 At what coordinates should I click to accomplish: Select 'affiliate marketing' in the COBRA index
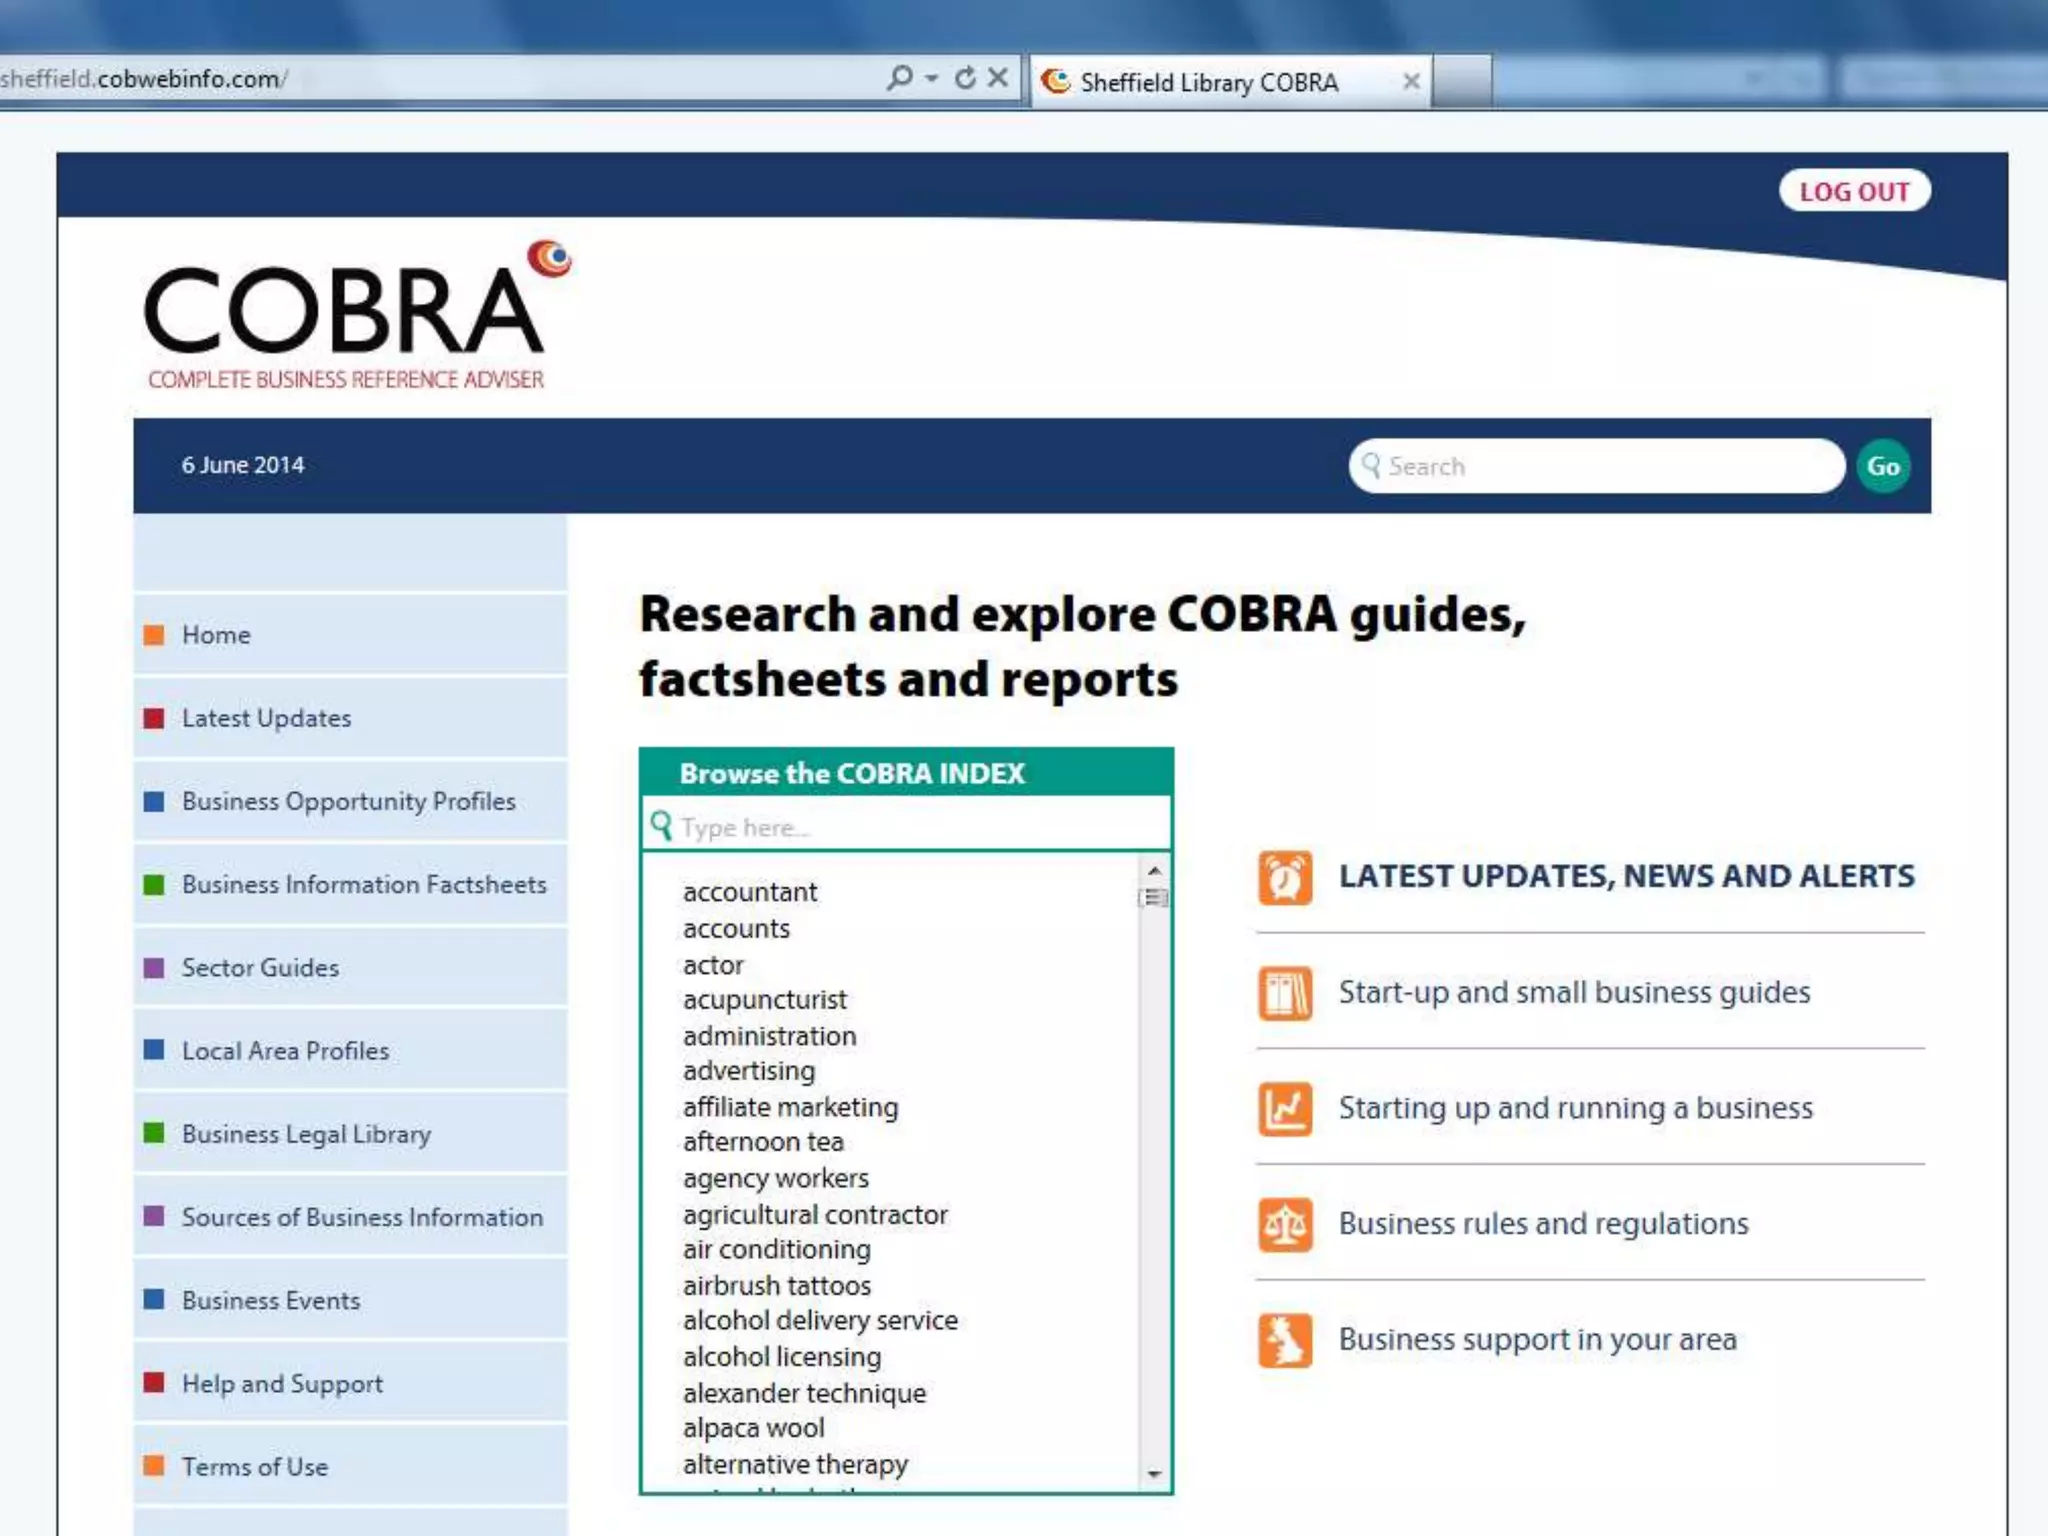coord(790,1107)
